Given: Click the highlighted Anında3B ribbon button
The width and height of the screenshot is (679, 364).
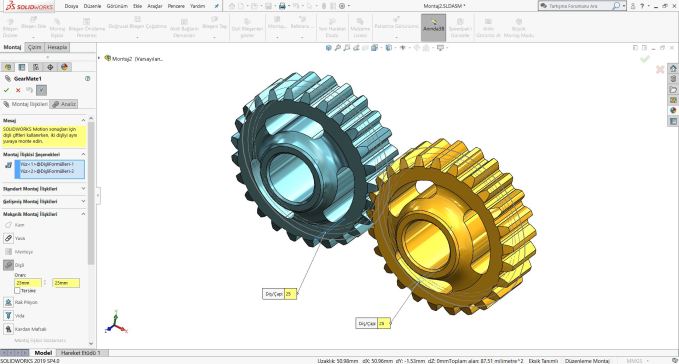Looking at the screenshot, I should 433,28.
